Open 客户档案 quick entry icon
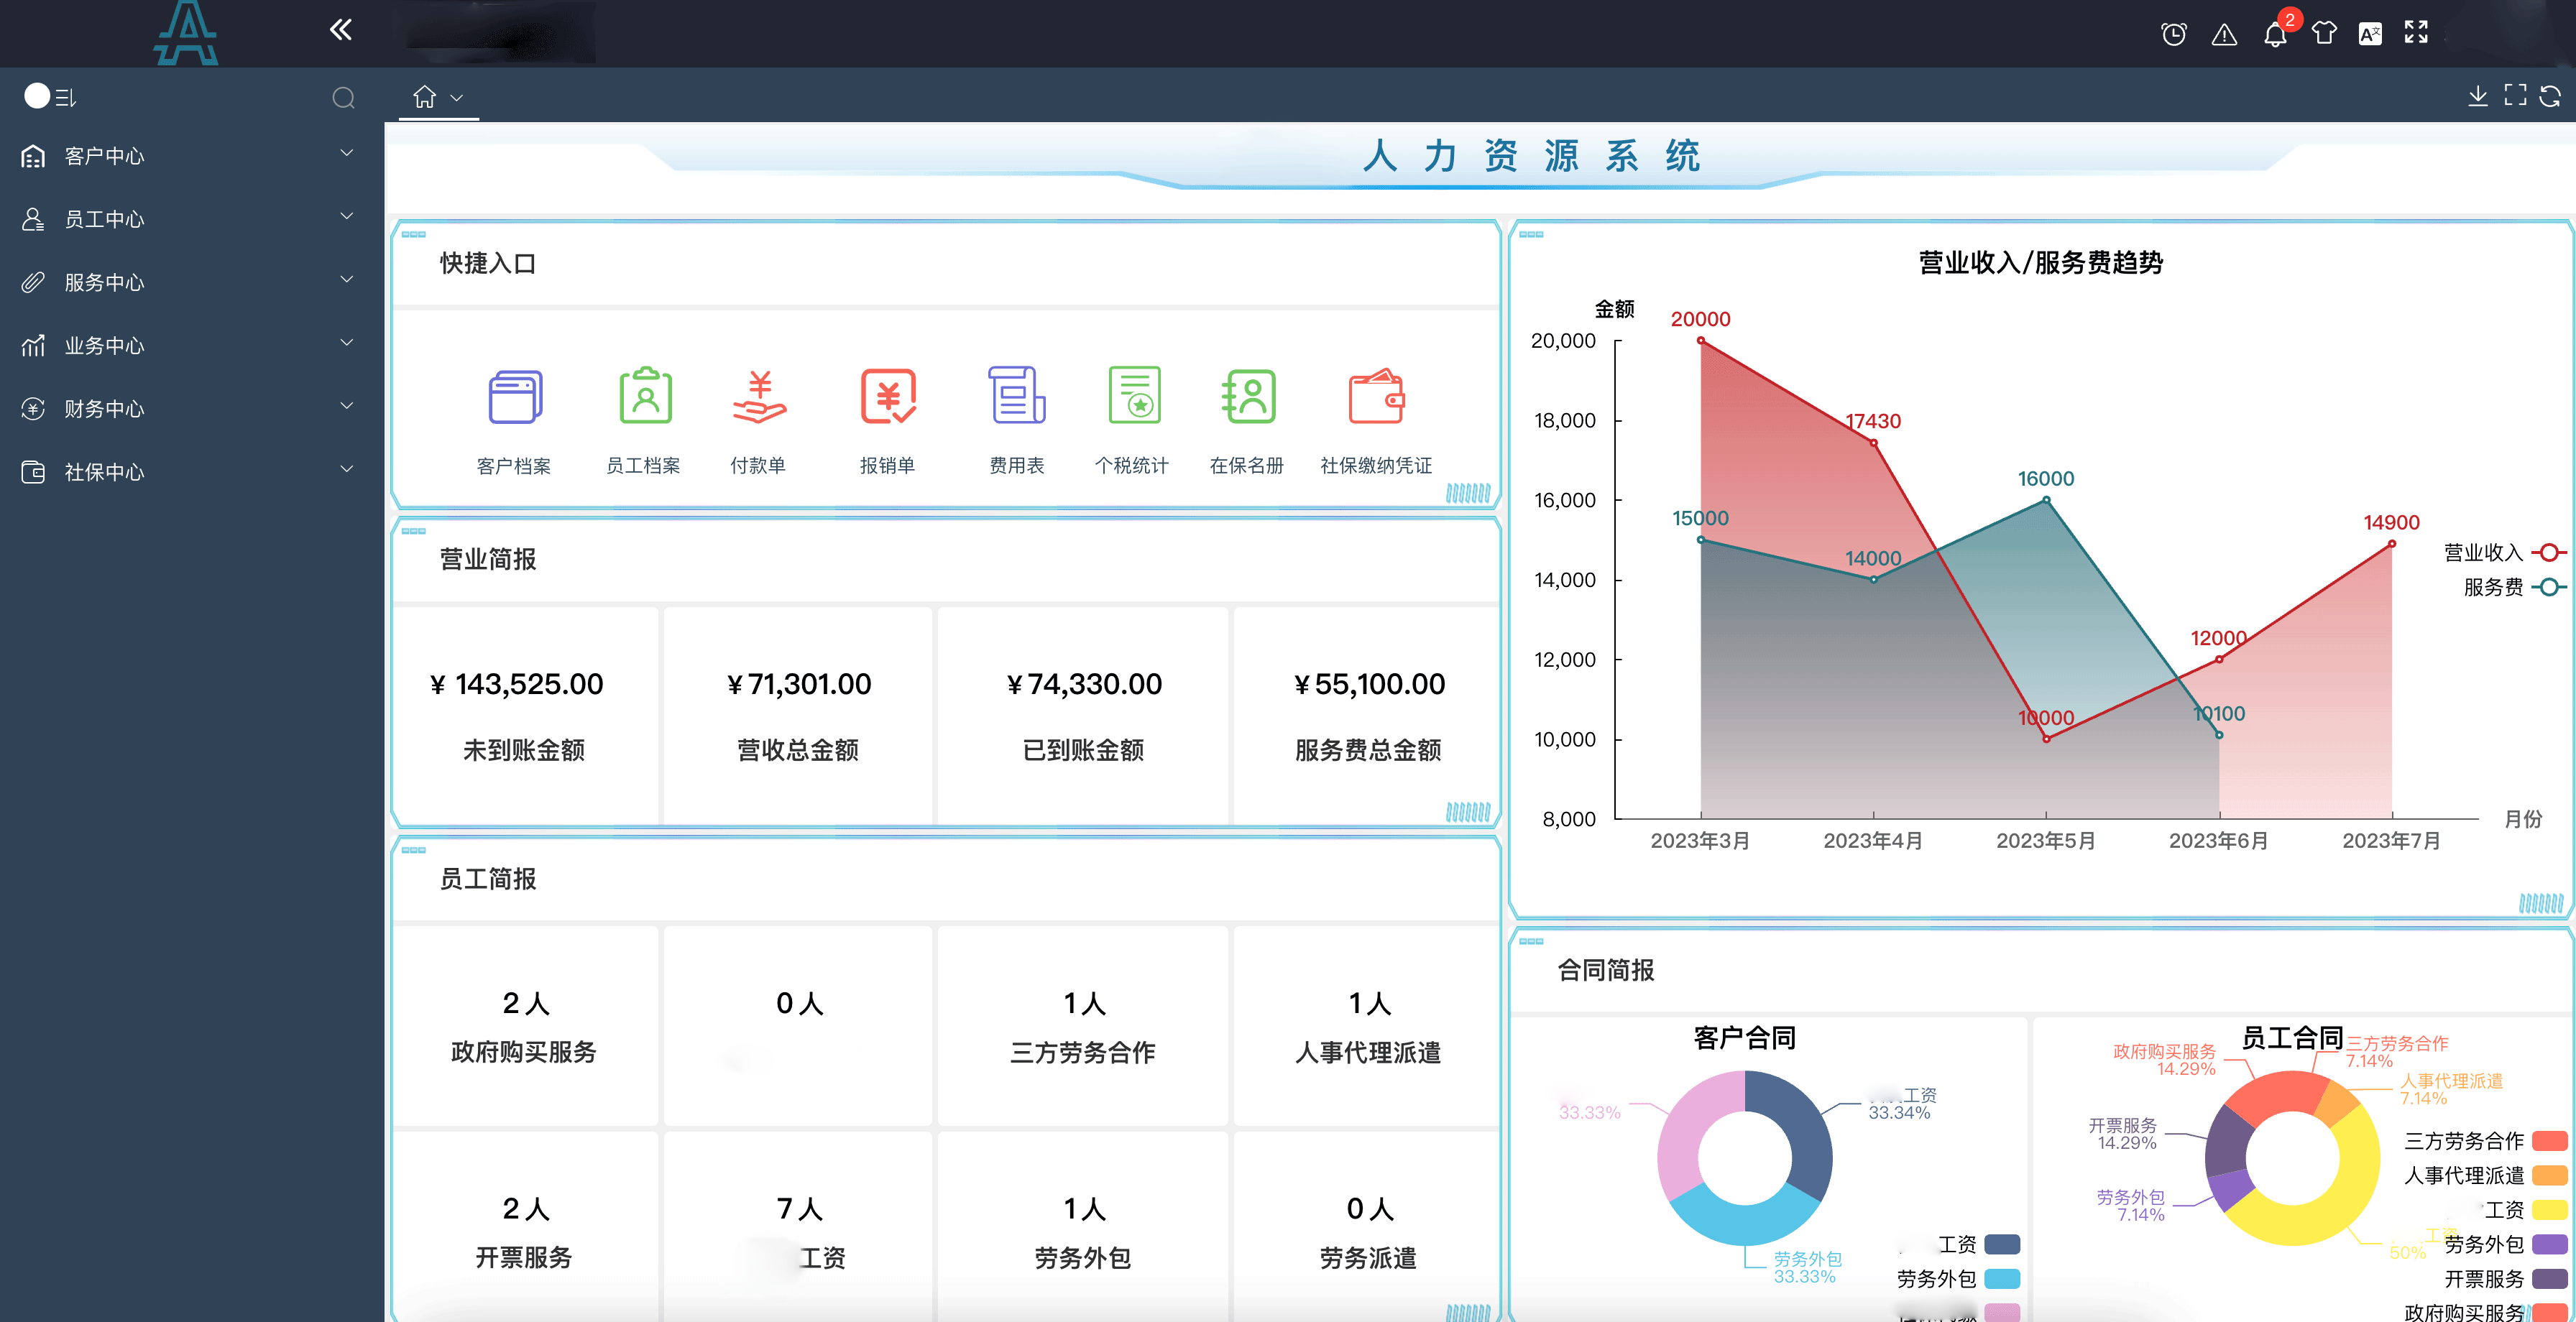This screenshot has width=2576, height=1322. (x=515, y=397)
